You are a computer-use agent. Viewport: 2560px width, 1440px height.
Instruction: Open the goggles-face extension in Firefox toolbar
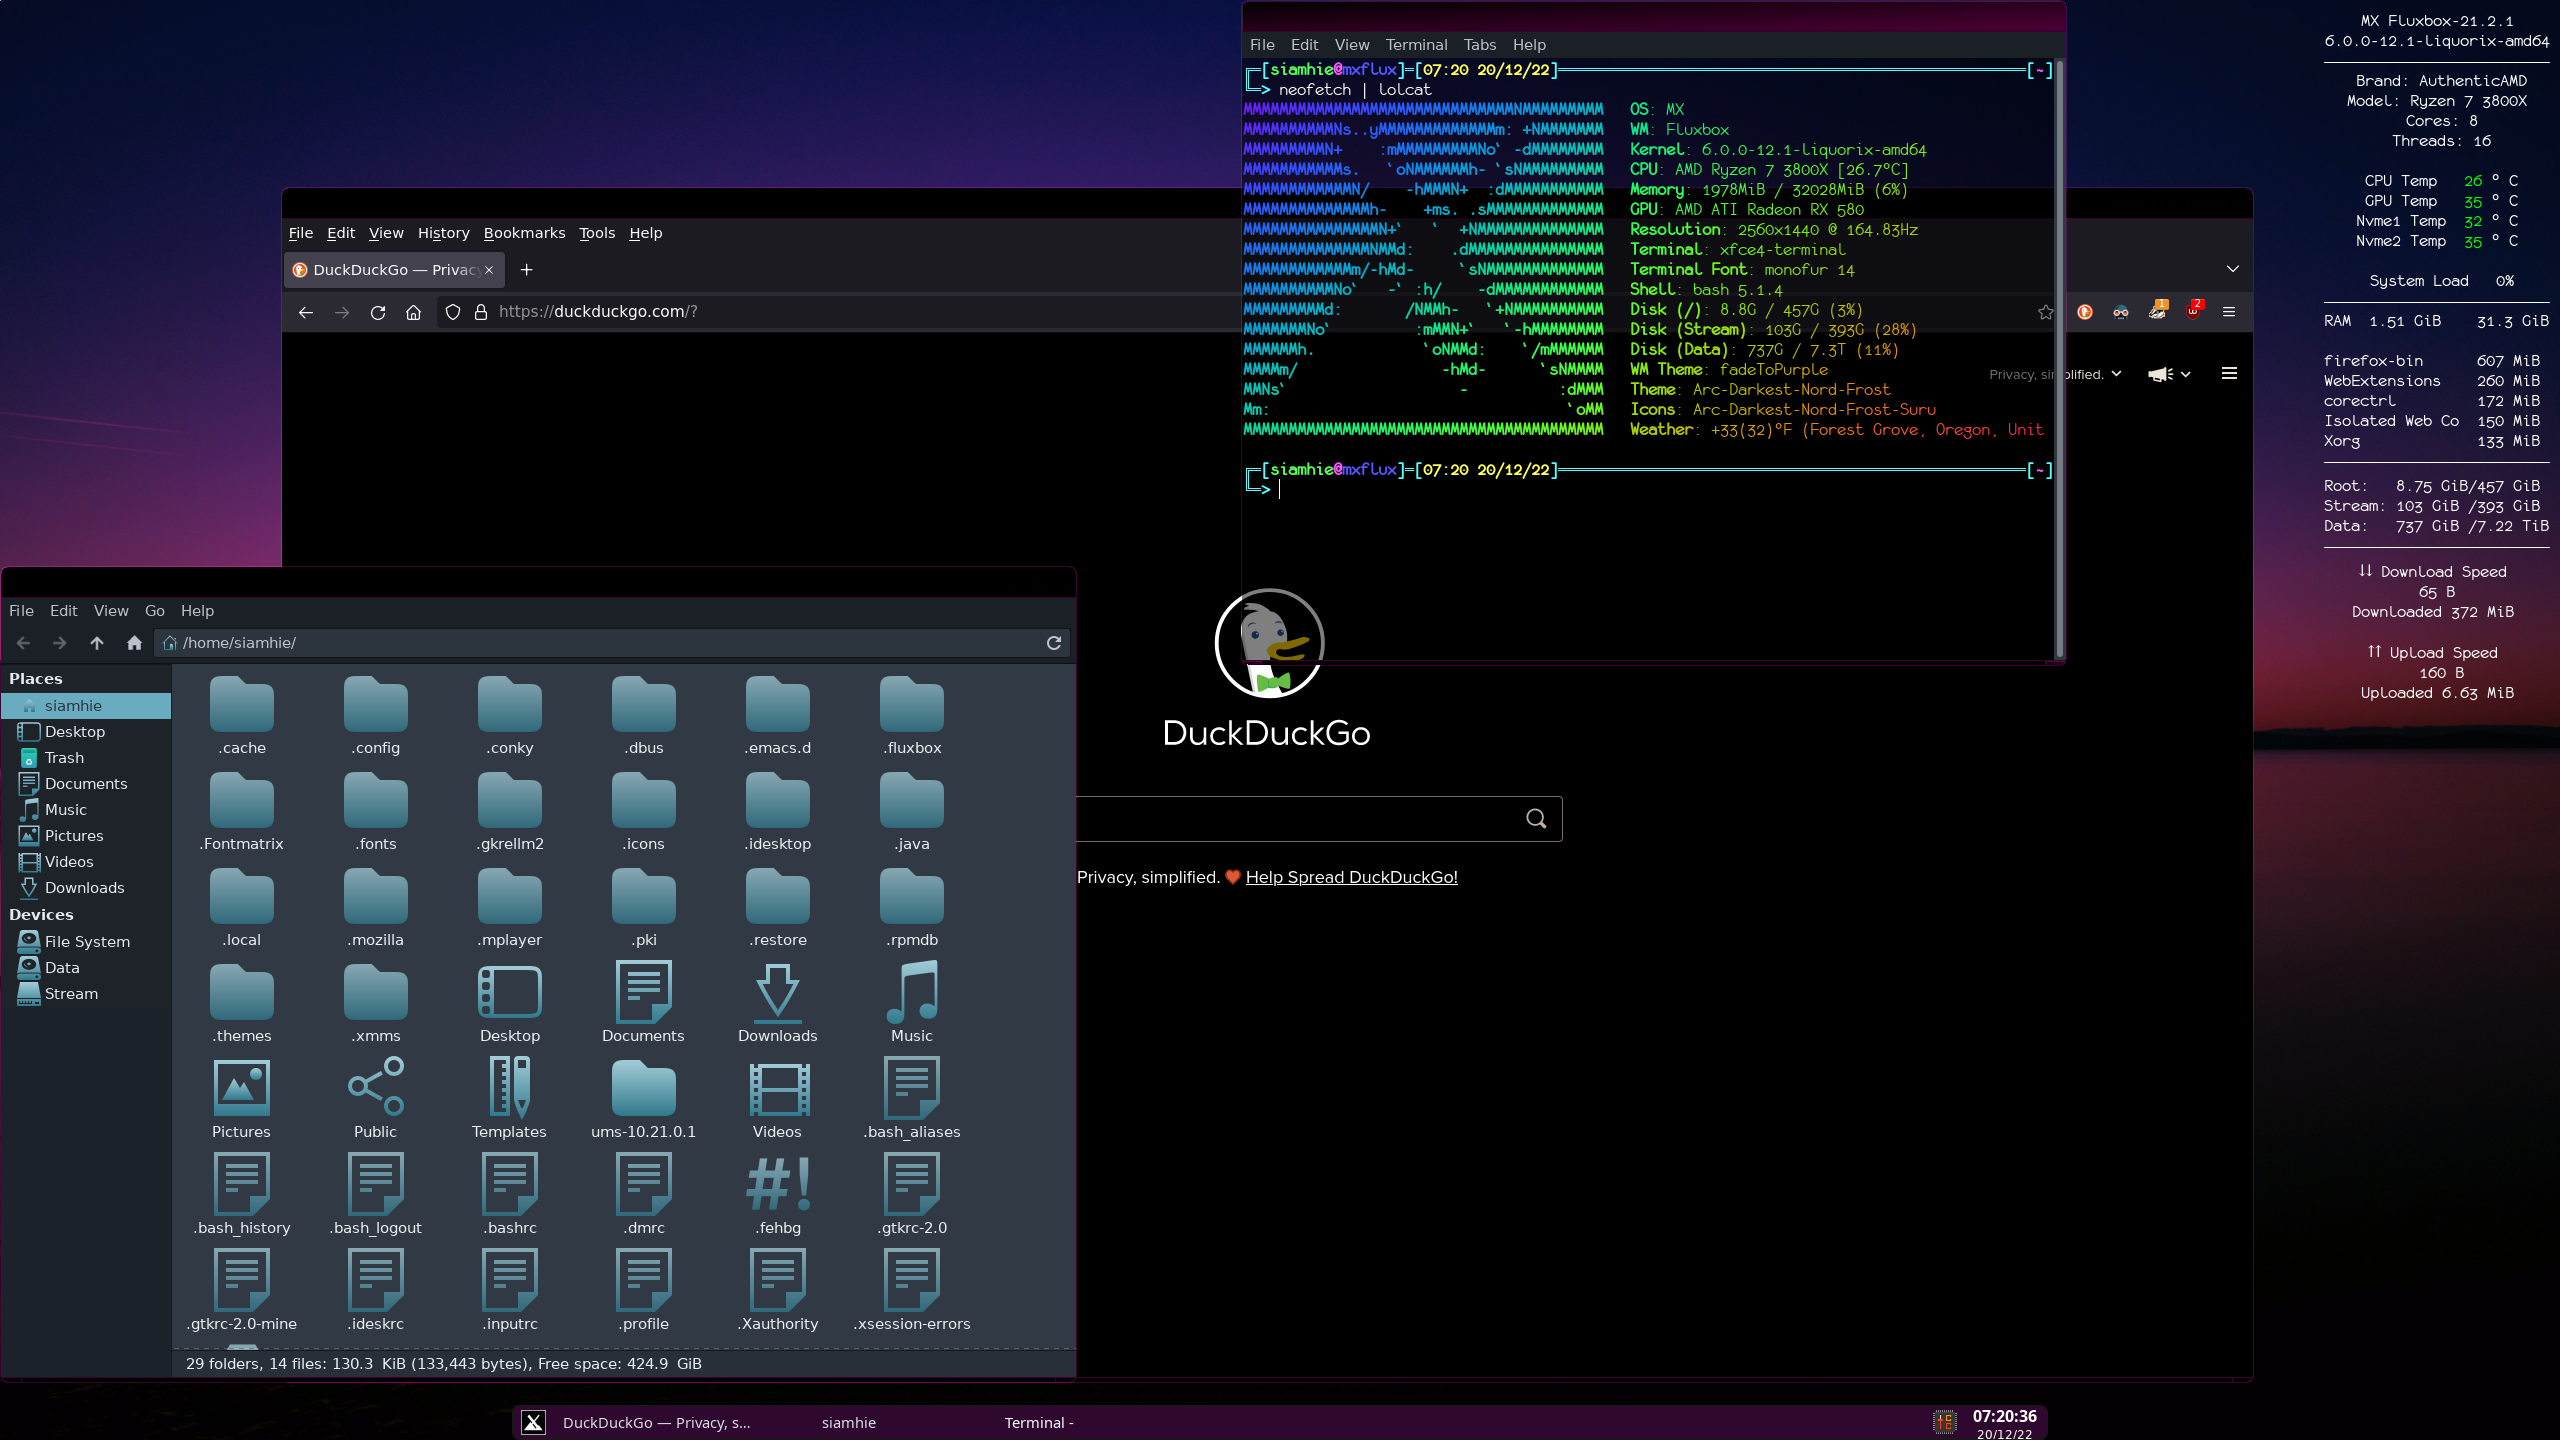tap(2121, 312)
